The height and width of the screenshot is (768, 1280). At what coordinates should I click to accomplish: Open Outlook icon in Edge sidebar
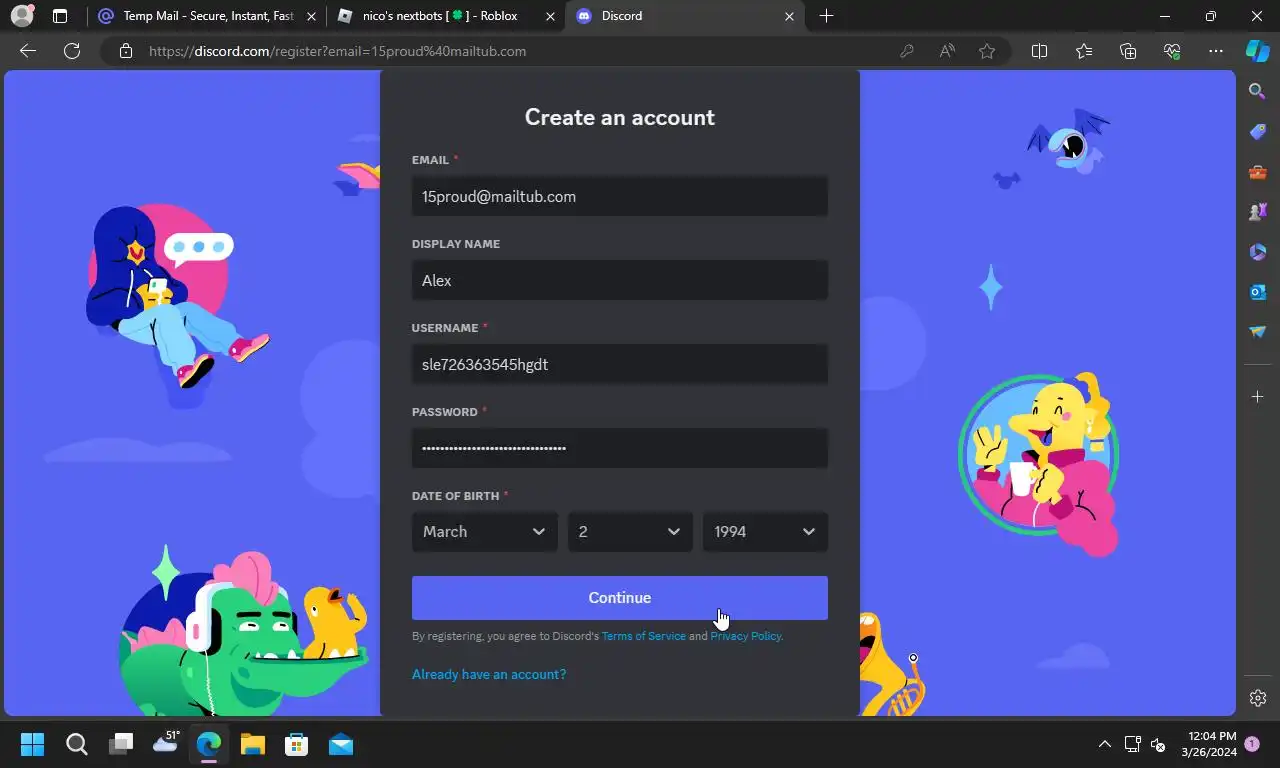[1258, 292]
